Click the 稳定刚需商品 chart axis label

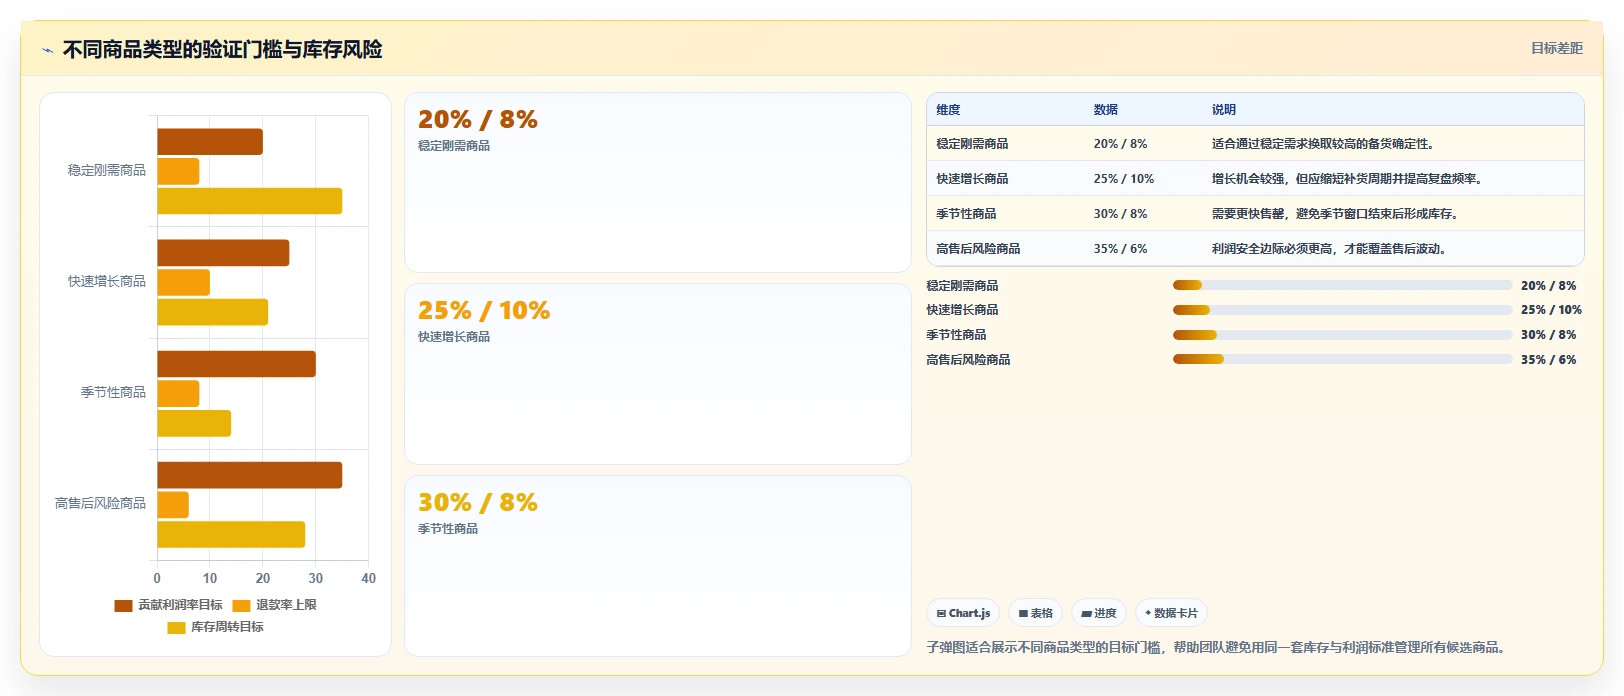107,171
